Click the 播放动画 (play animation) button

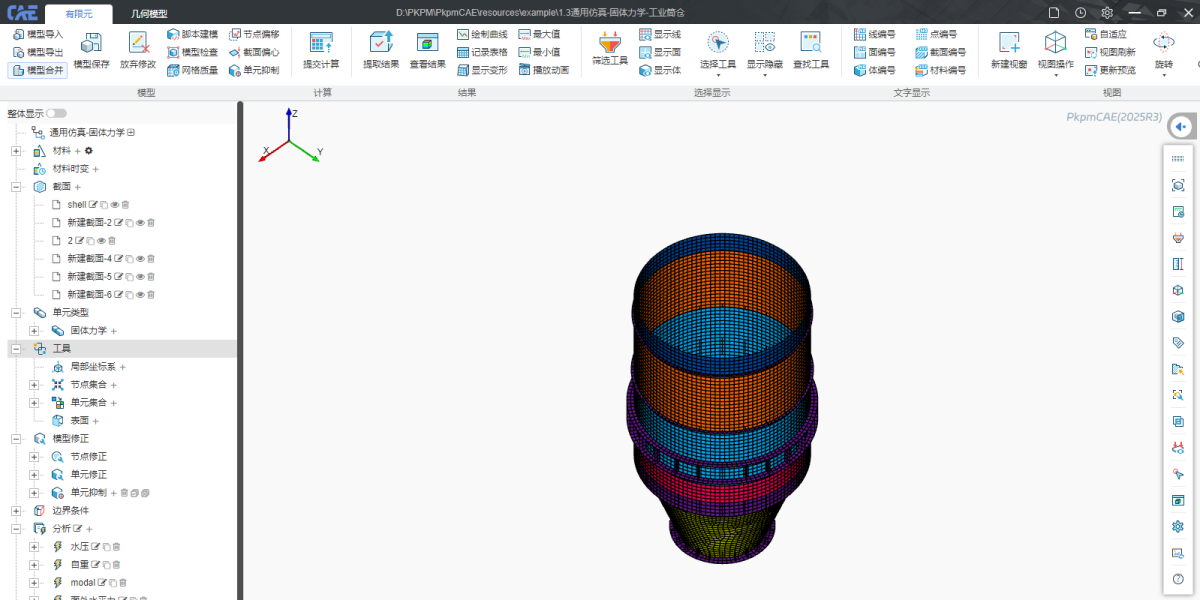544,70
